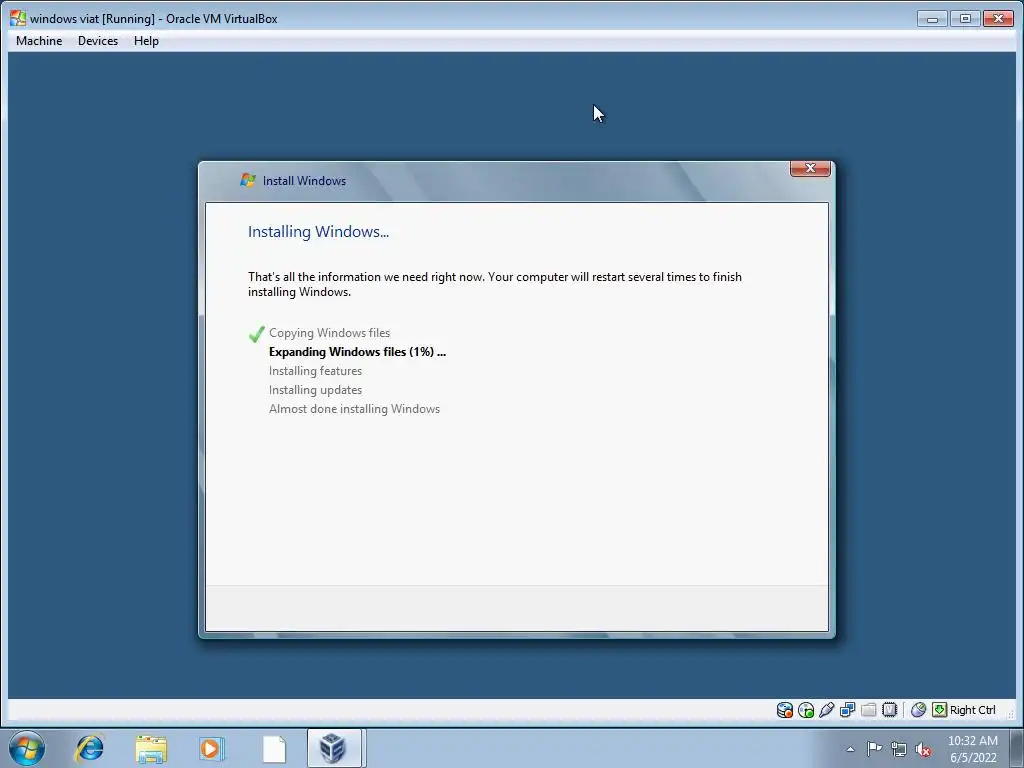Click the network adapters status icon
Viewport: 1024px width, 768px height.
[848, 710]
